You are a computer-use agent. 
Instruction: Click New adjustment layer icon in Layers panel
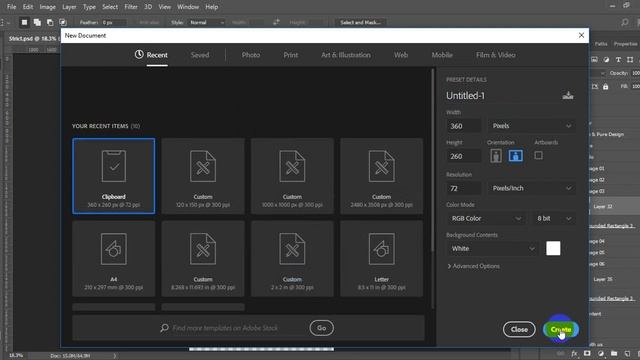(601, 353)
